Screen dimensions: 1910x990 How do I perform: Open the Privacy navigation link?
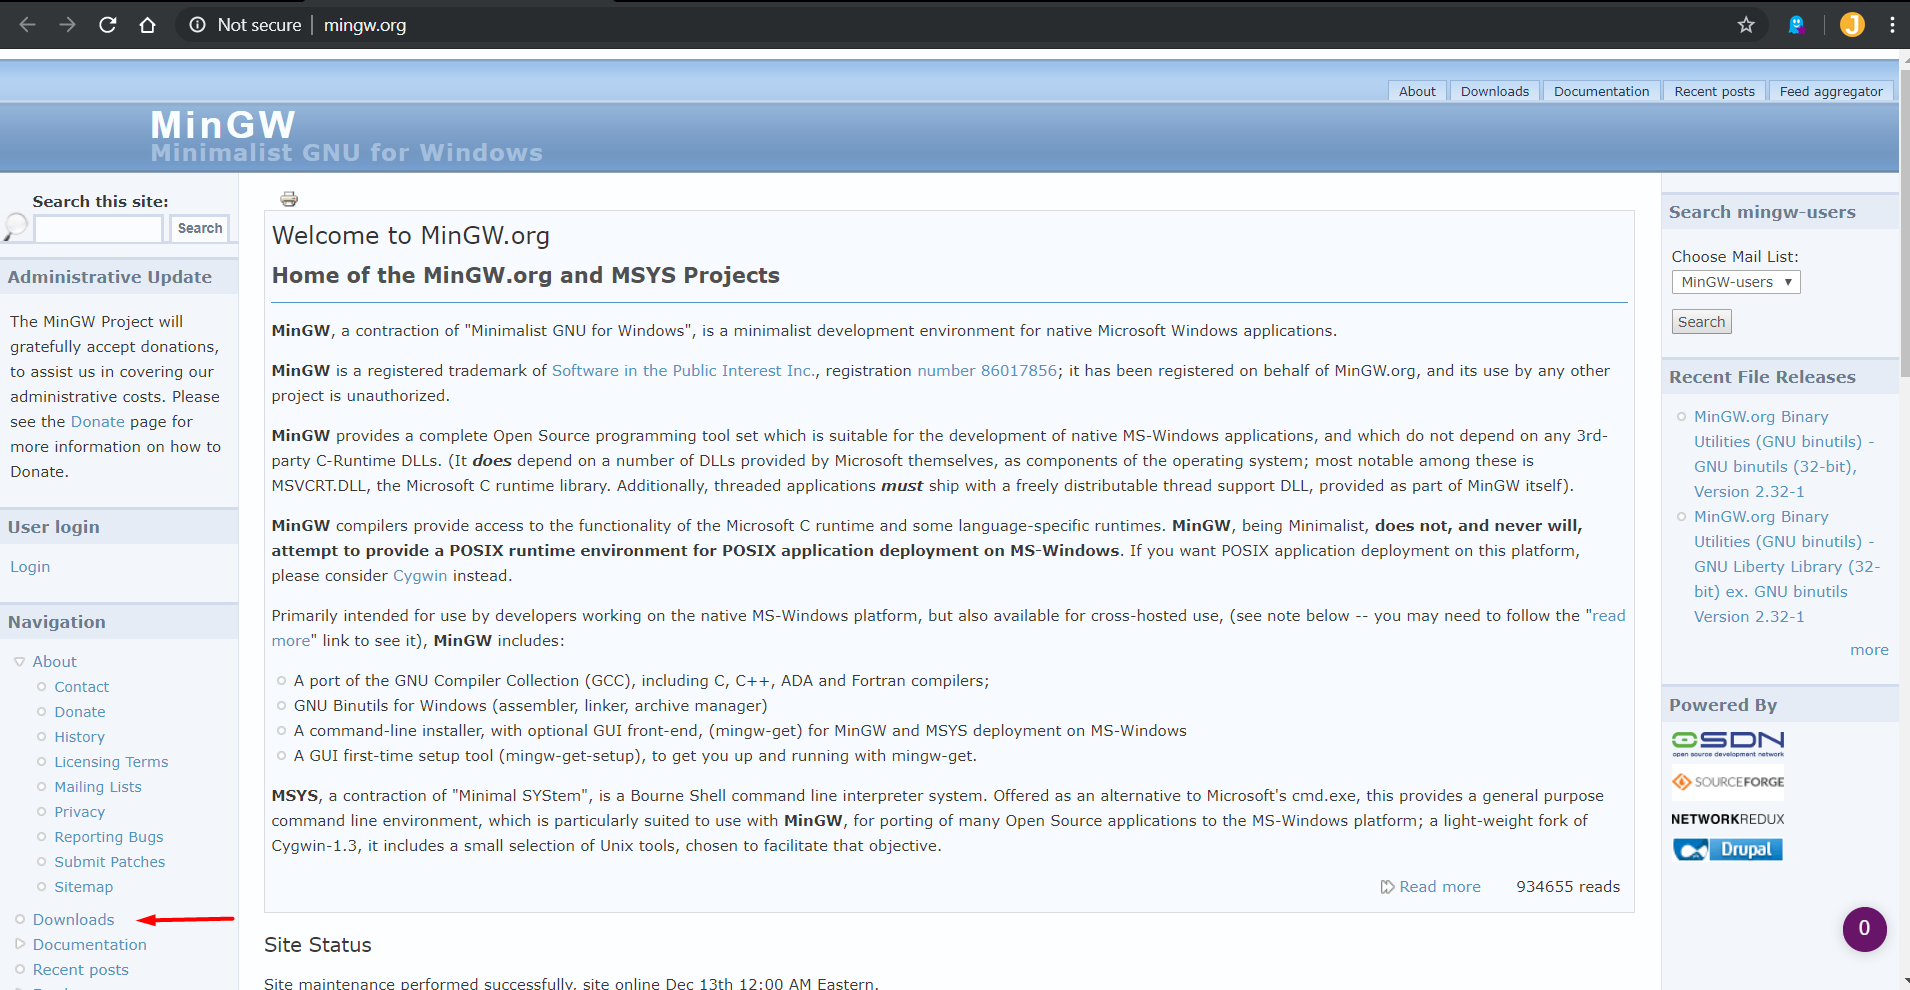point(80,812)
